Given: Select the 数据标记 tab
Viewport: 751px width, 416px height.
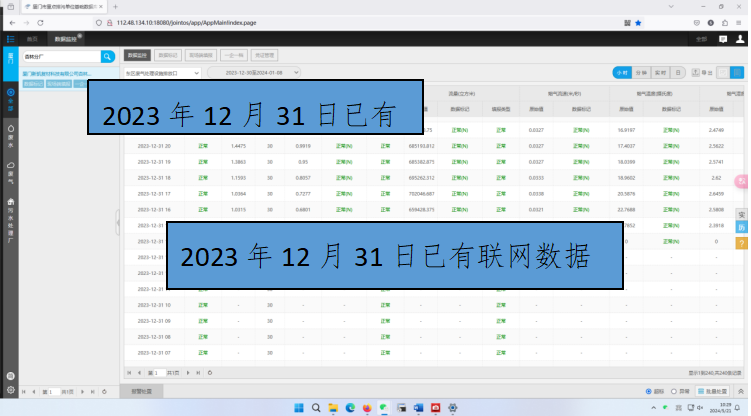Looking at the screenshot, I should click(169, 56).
